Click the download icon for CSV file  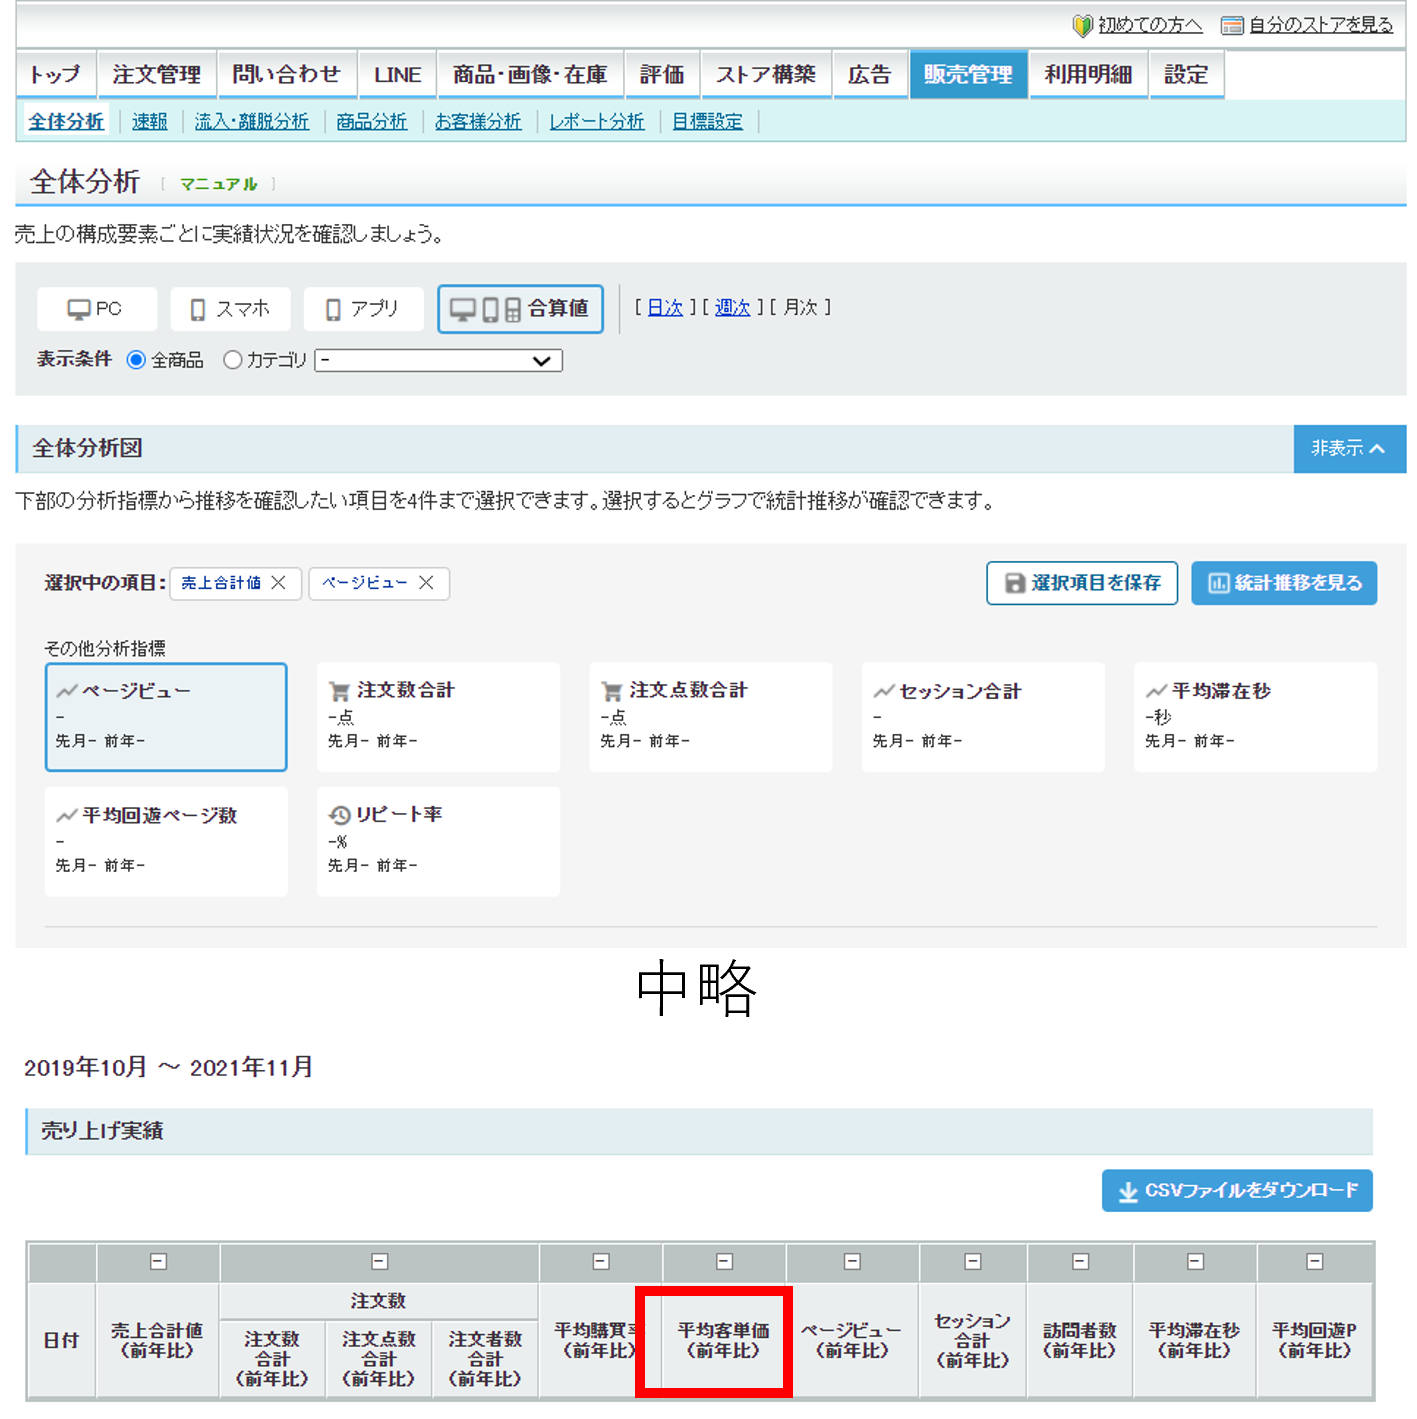tap(1128, 1191)
